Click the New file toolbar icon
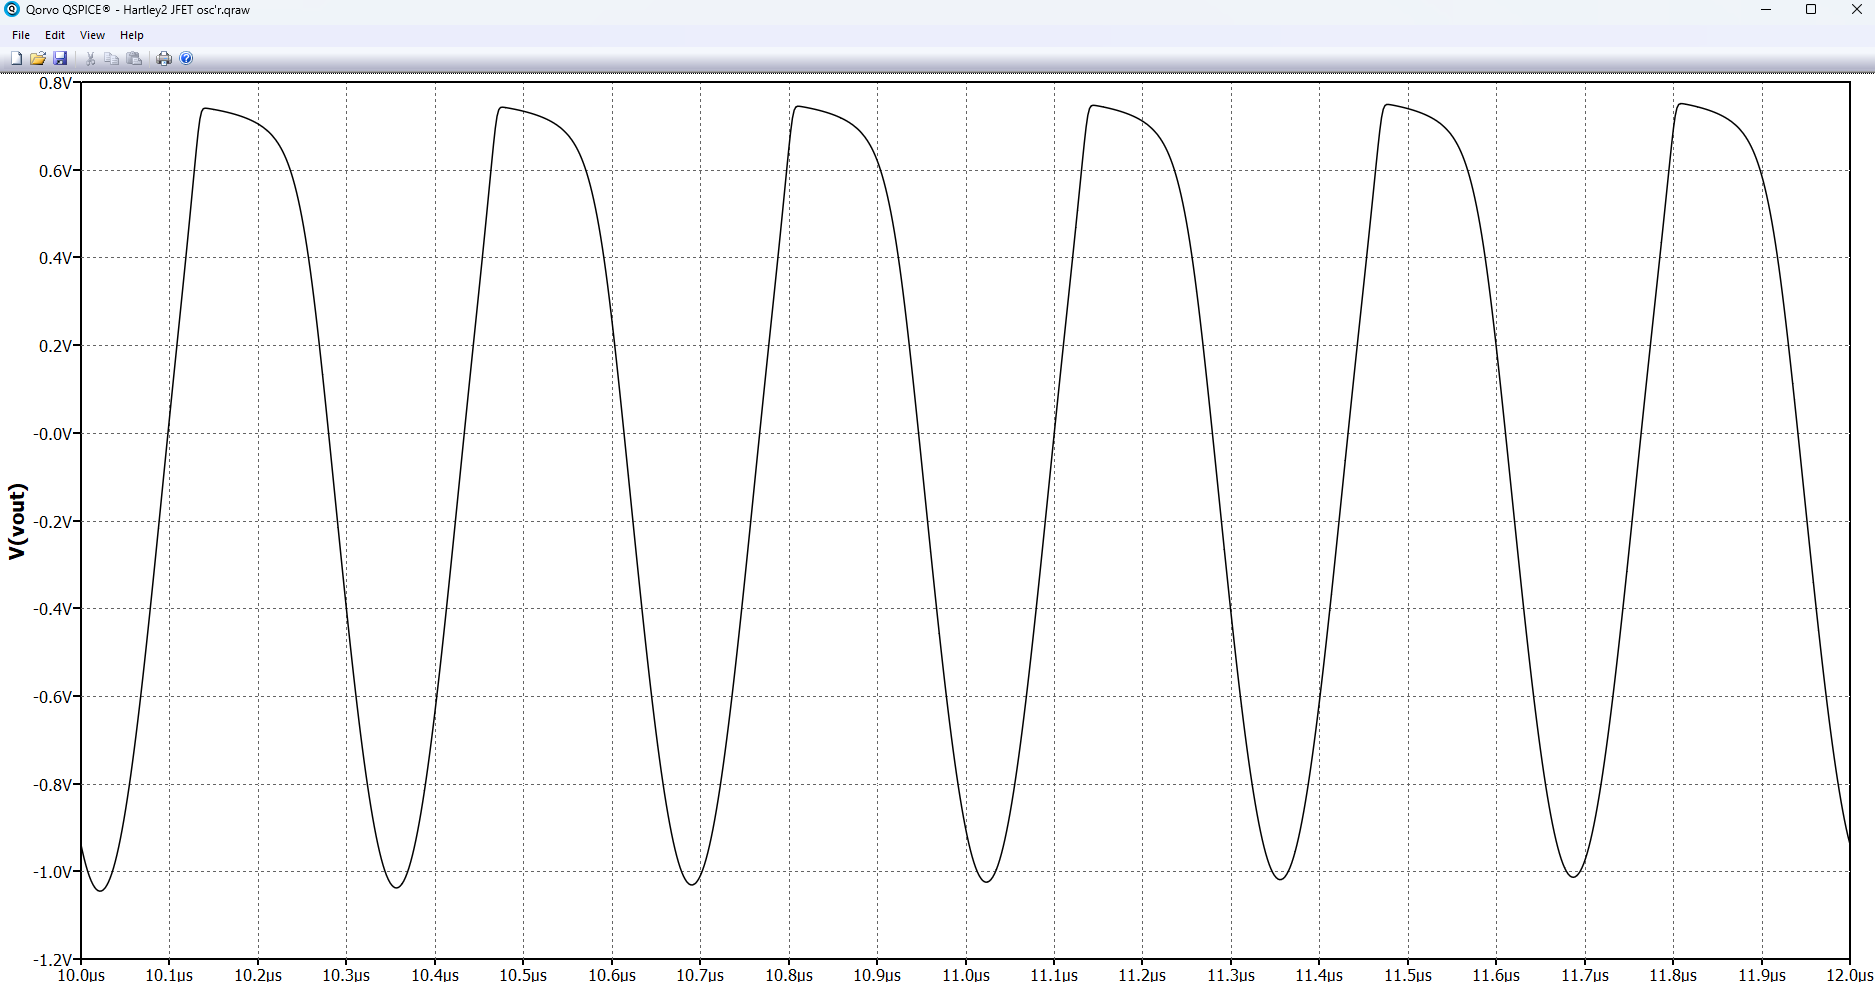This screenshot has width=1875, height=982. coord(16,59)
